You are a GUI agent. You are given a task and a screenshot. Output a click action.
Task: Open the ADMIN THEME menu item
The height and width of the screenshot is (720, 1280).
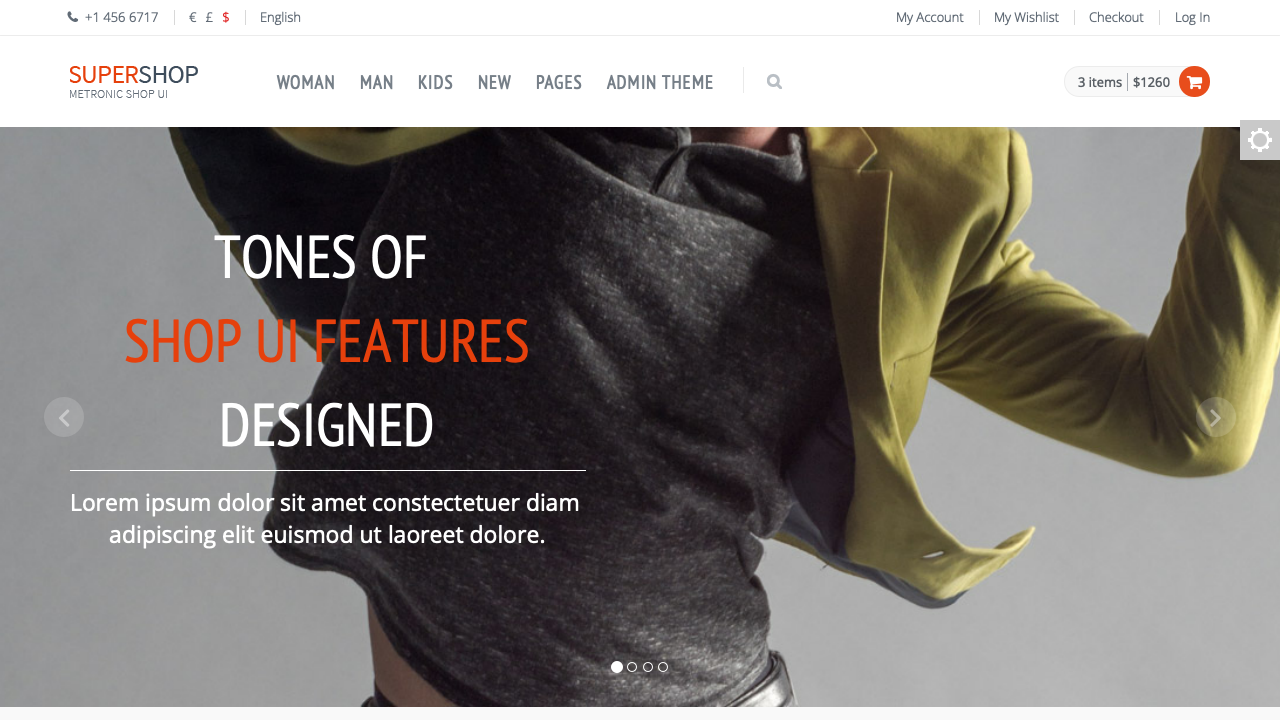pos(660,82)
